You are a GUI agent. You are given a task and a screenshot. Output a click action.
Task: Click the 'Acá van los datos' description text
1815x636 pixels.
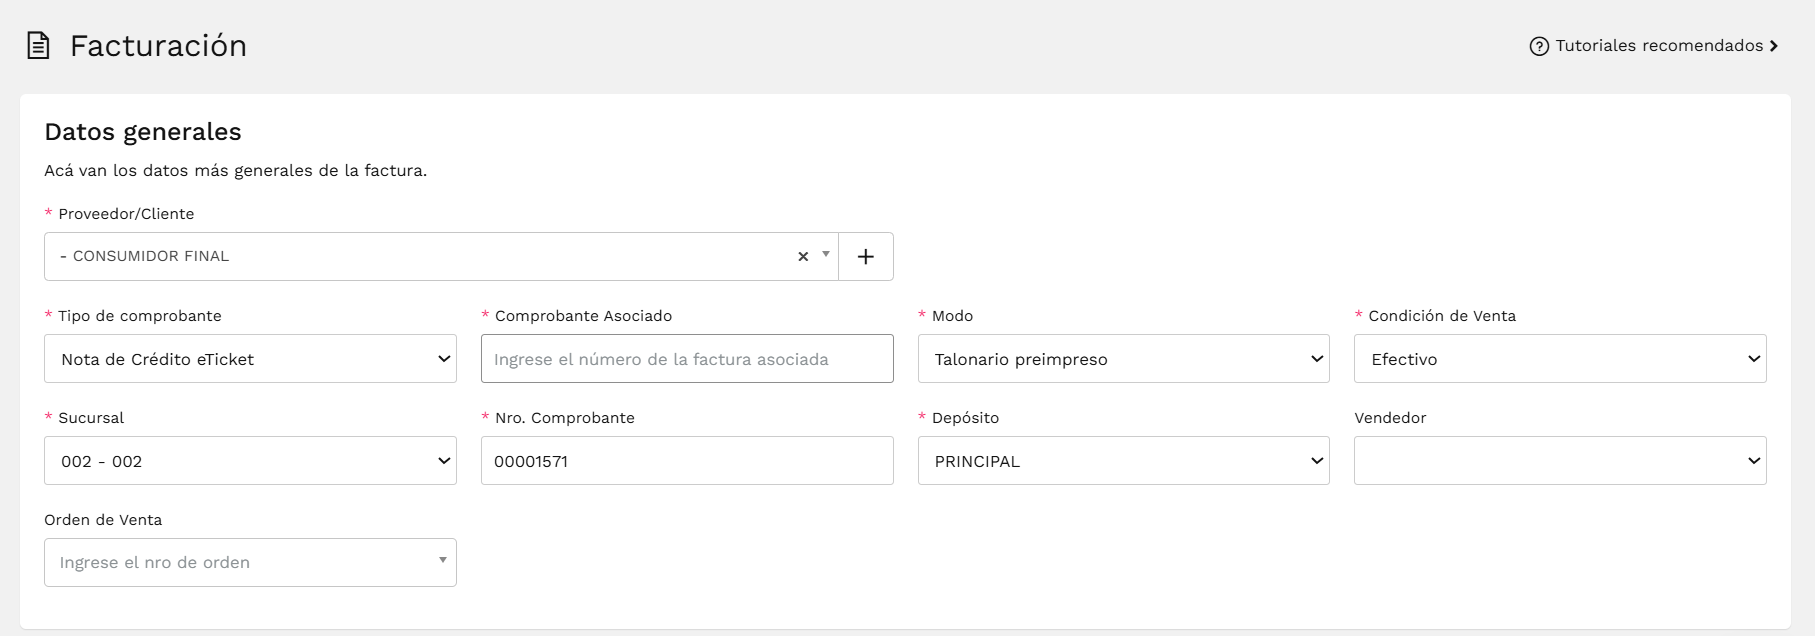[x=235, y=171]
